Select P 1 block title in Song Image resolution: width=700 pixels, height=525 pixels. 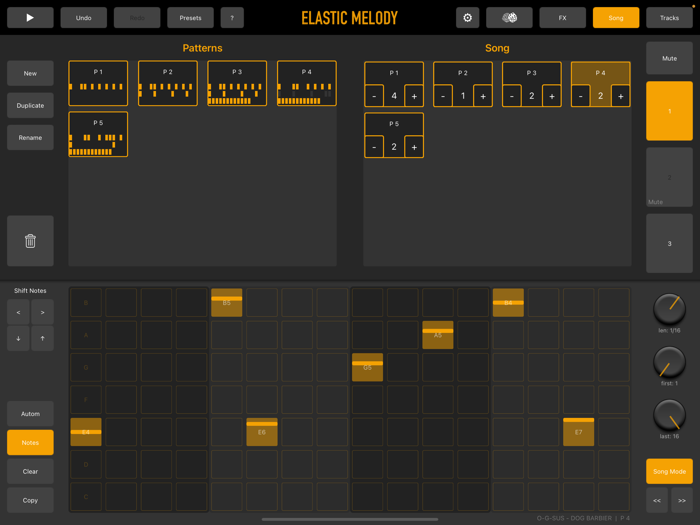coord(394,73)
